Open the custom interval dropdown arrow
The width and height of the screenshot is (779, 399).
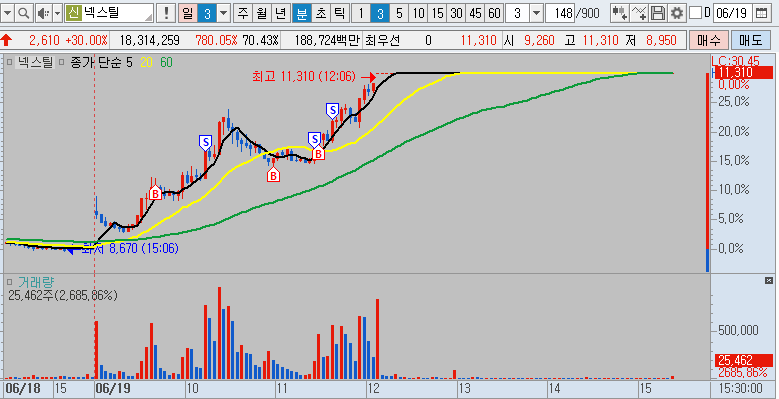point(537,13)
